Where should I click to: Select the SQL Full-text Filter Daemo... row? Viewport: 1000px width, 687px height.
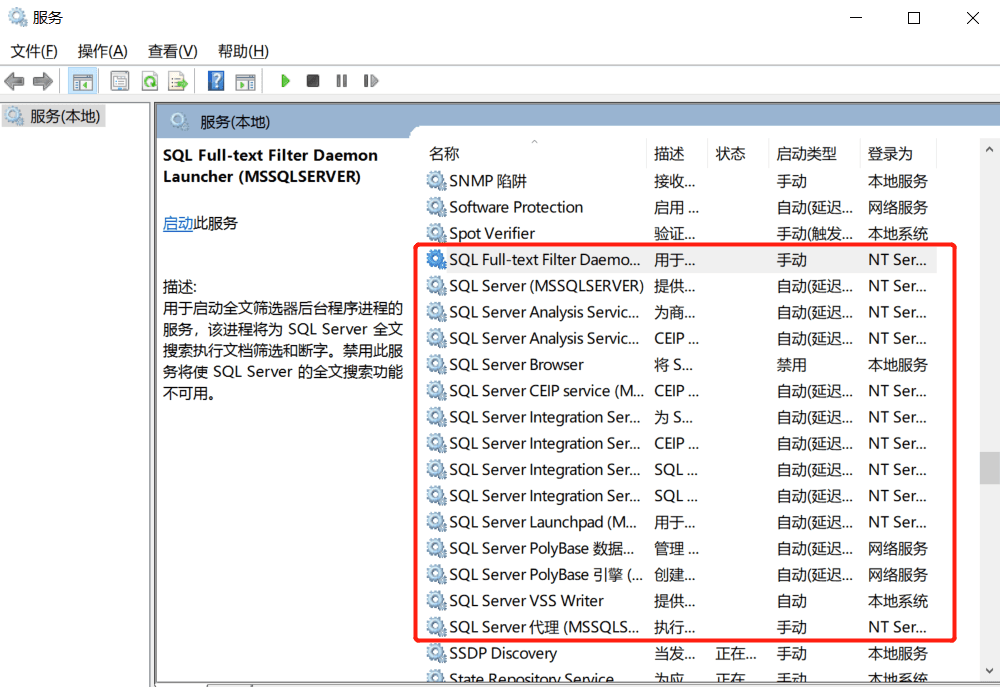[x=680, y=260]
